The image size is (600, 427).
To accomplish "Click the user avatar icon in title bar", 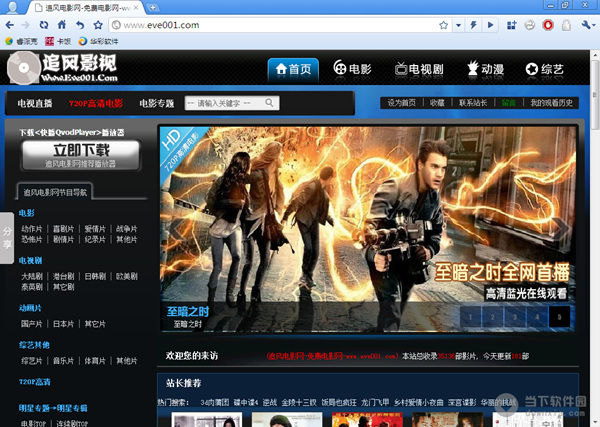I will click(12, 7).
